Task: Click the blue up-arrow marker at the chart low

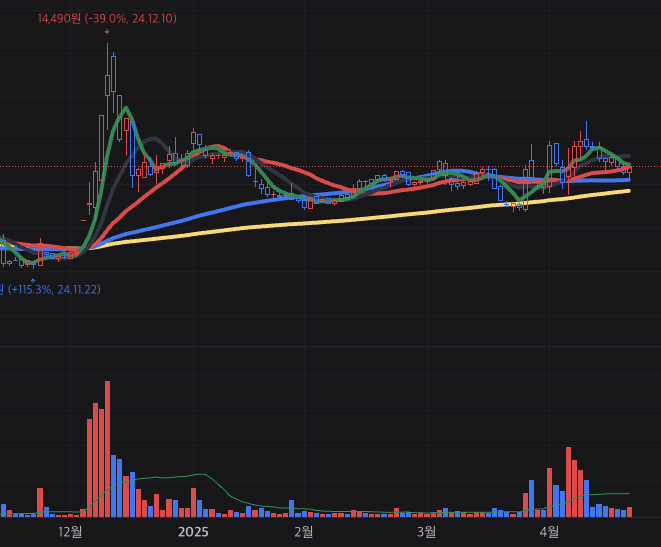Action: 33,280
